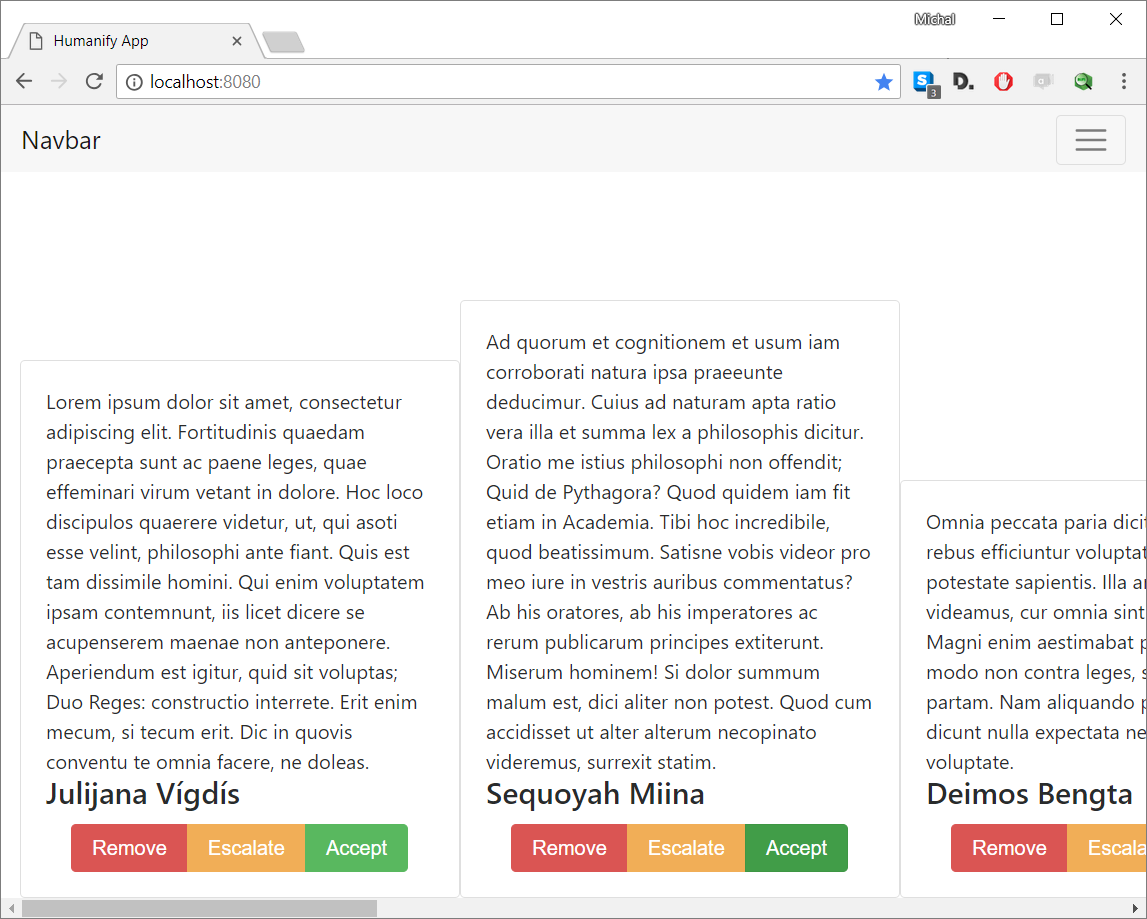This screenshot has width=1147, height=919.
Task: Click the browser forward arrow
Action: pyautogui.click(x=59, y=81)
